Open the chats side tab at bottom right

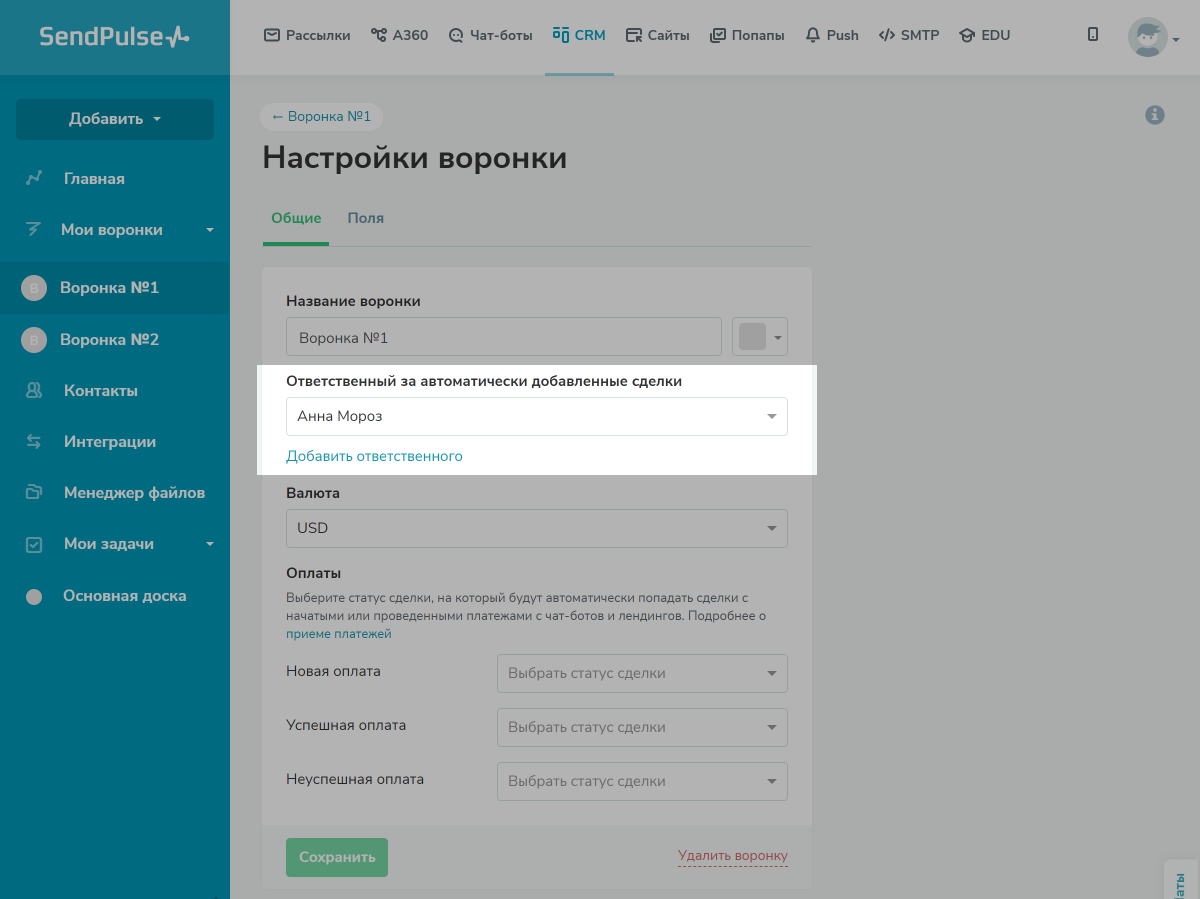(1182, 880)
